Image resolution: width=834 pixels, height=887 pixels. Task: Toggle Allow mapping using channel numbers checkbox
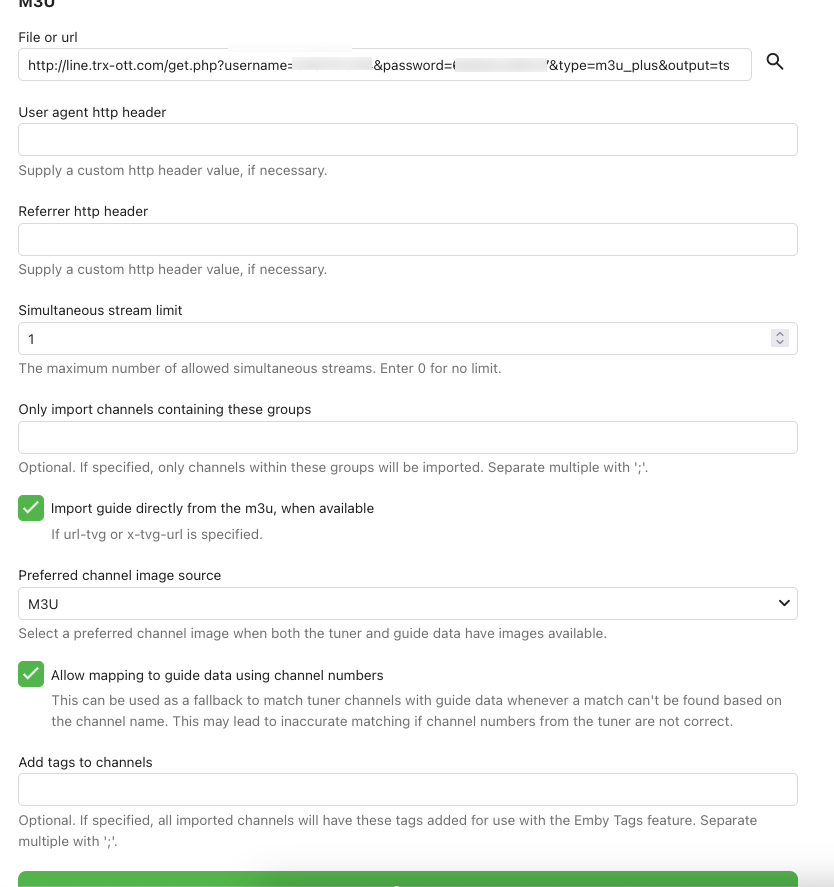point(31,675)
